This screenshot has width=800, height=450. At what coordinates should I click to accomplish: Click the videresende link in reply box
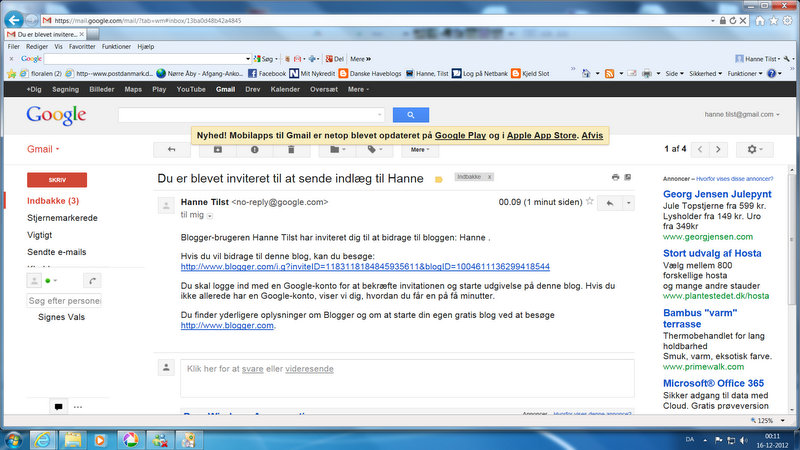[x=309, y=369]
